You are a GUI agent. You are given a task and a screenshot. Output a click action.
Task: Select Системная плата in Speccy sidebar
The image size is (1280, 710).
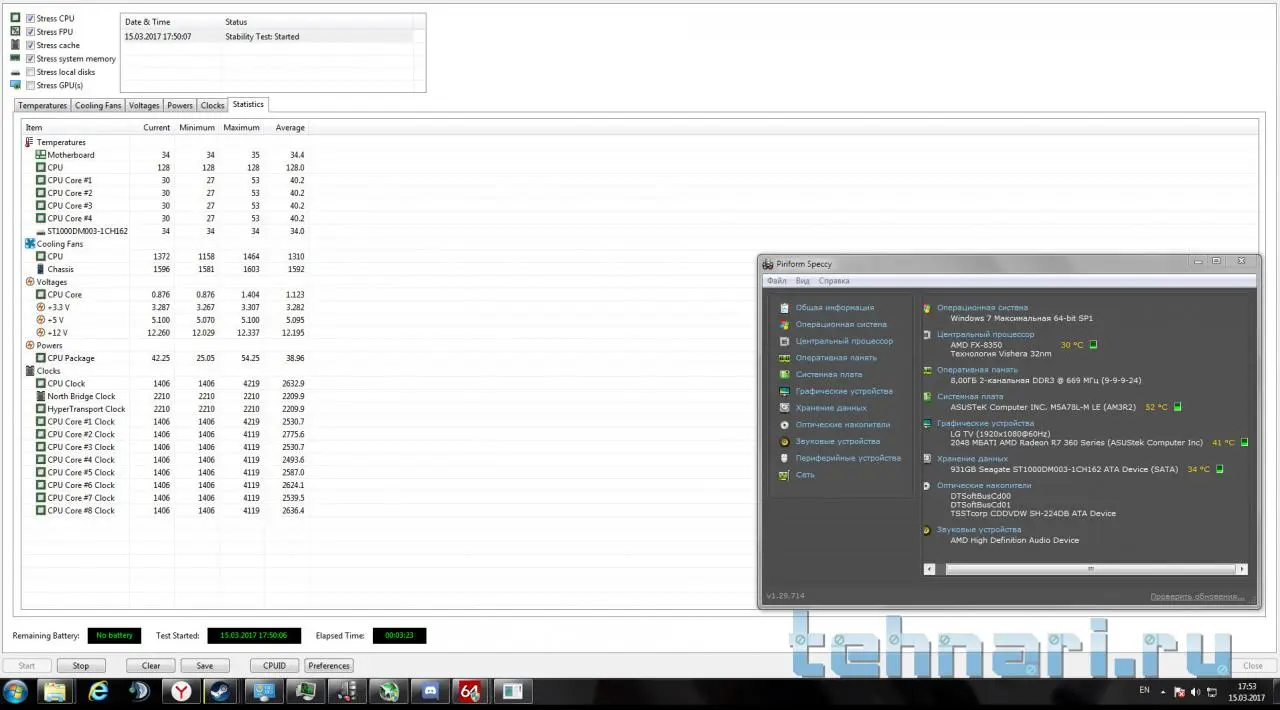pos(829,374)
